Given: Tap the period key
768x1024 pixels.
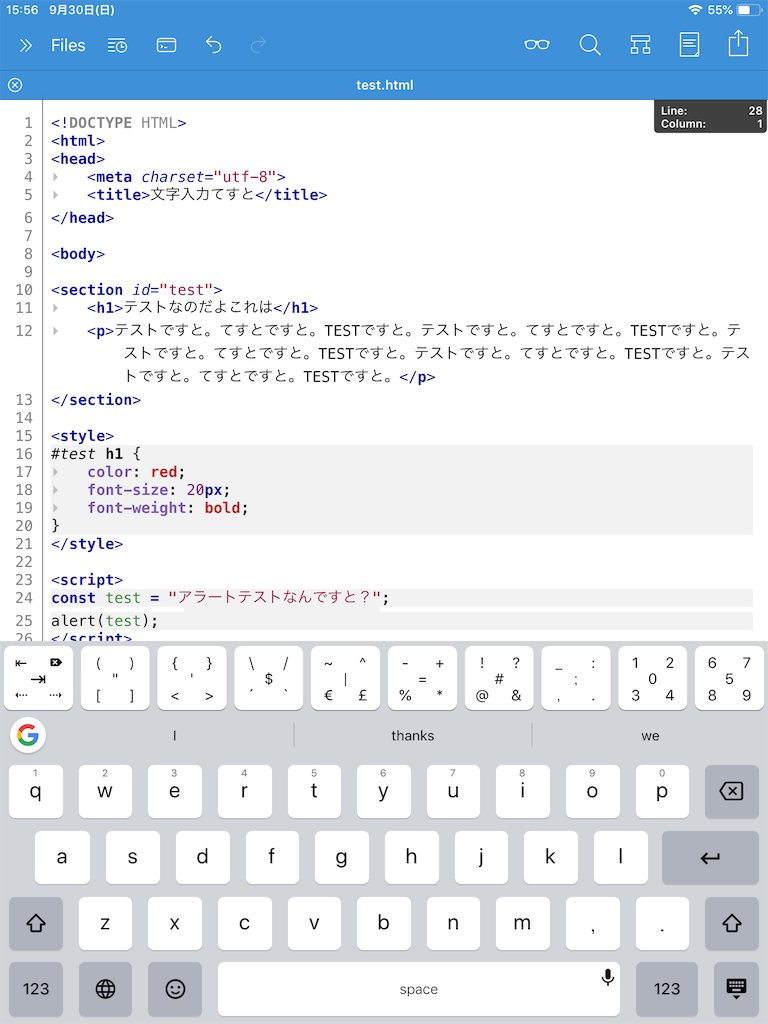Looking at the screenshot, I should pos(662,923).
